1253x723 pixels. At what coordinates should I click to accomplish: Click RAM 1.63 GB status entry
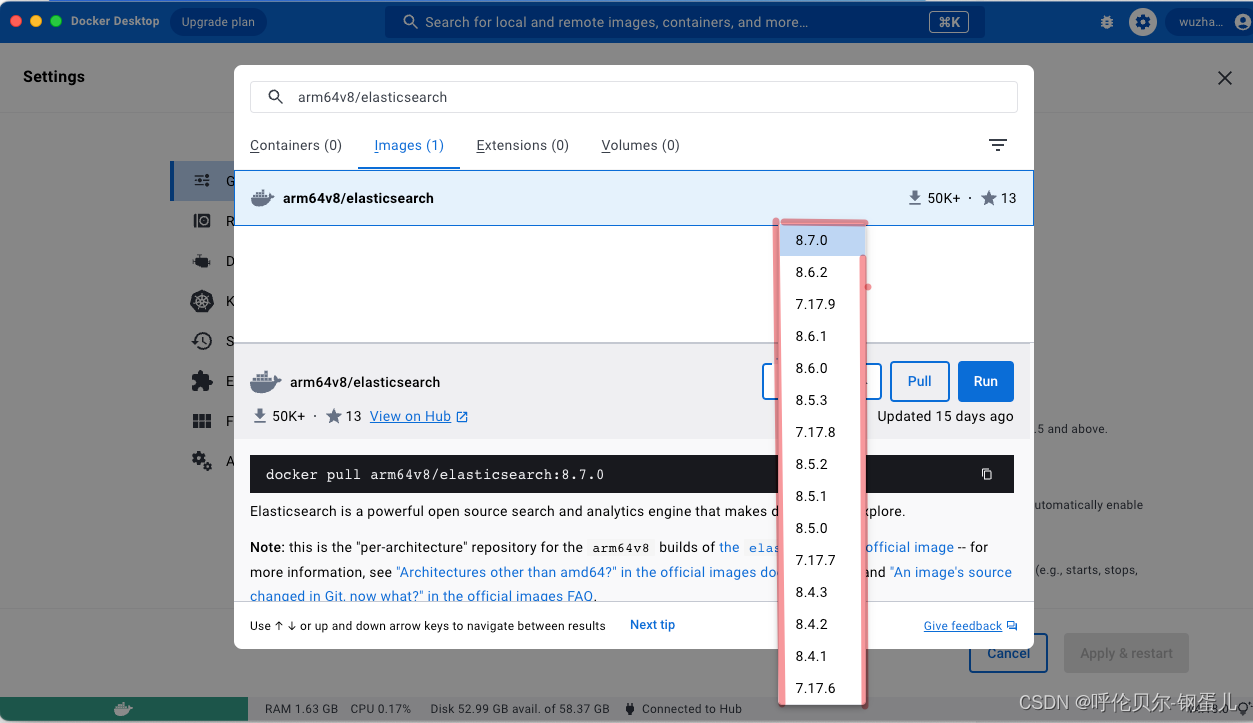[301, 709]
